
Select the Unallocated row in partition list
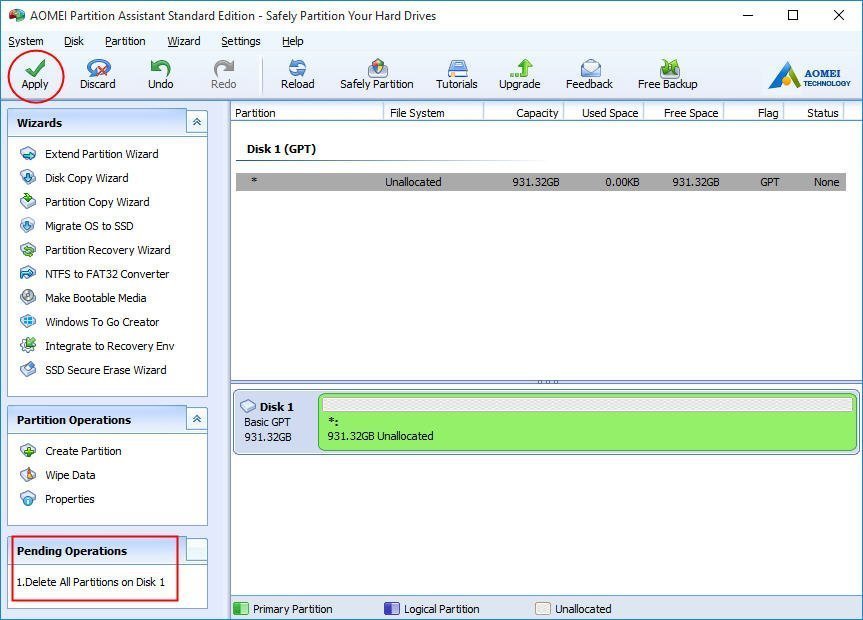pyautogui.click(x=540, y=182)
